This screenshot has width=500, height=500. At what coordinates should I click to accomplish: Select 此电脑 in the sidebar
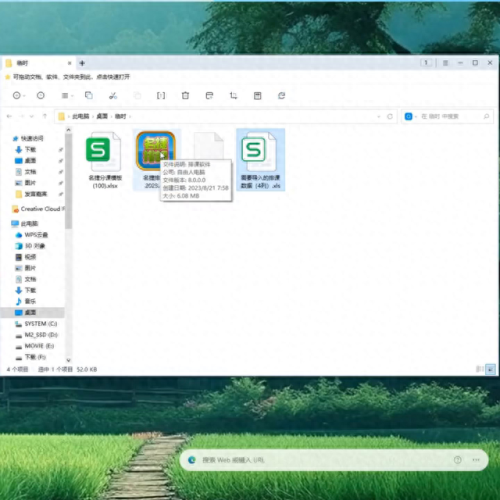pos(25,224)
